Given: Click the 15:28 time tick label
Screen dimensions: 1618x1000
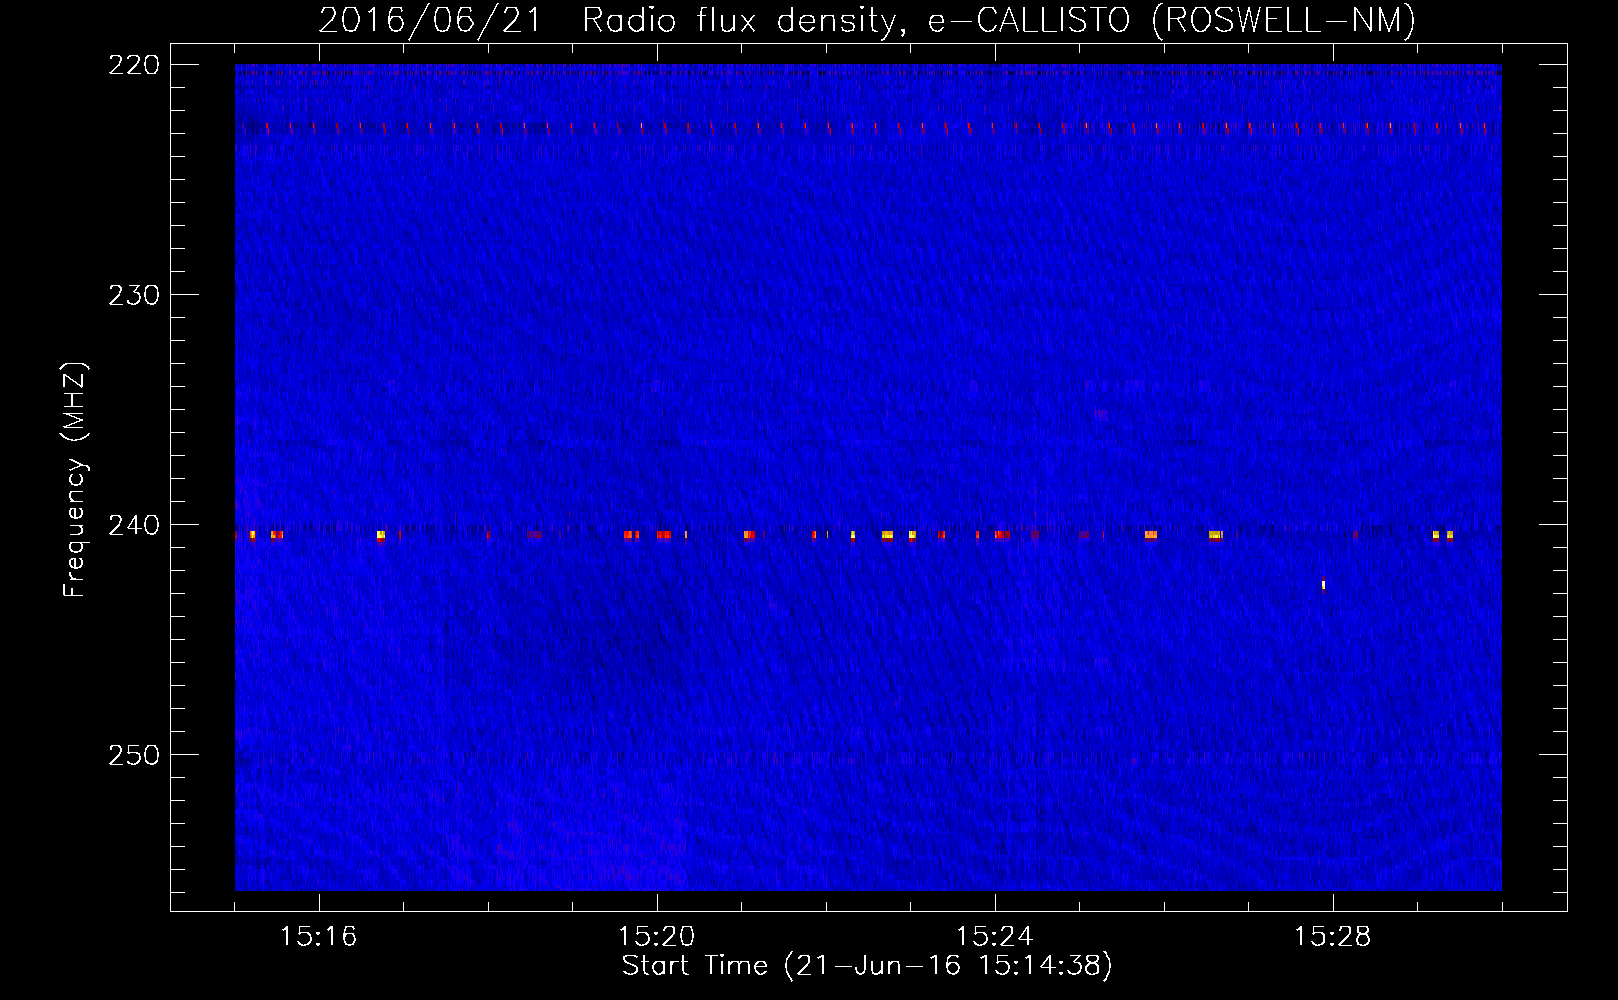Looking at the screenshot, I should (1332, 936).
